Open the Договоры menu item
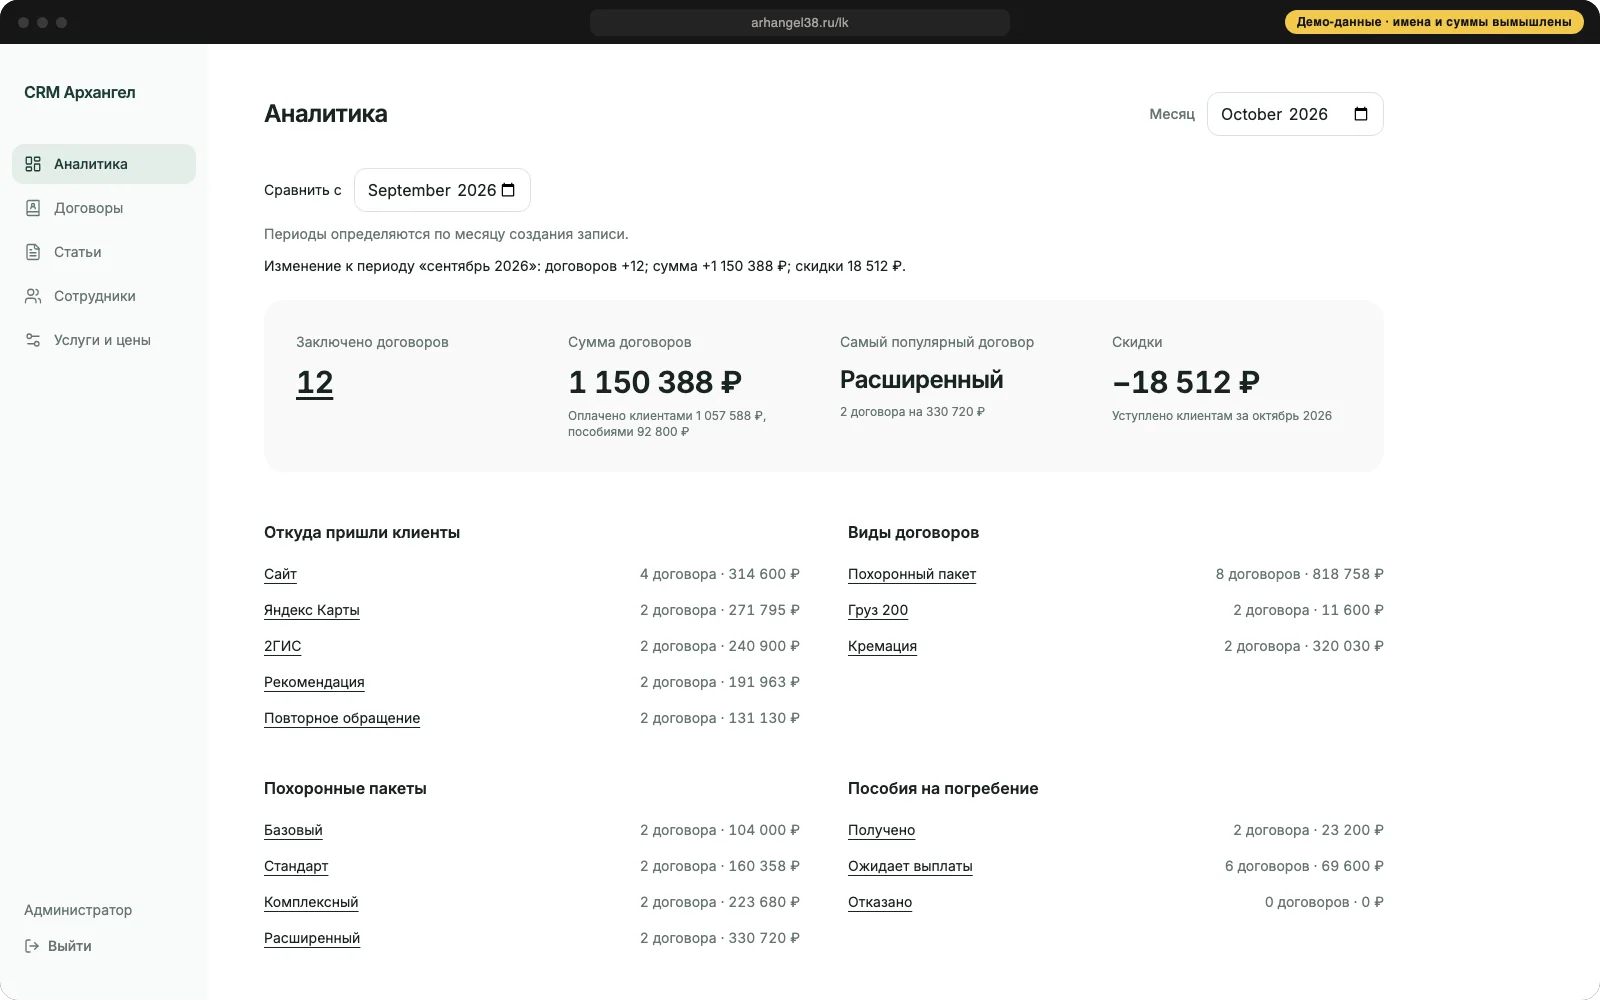 click(104, 208)
